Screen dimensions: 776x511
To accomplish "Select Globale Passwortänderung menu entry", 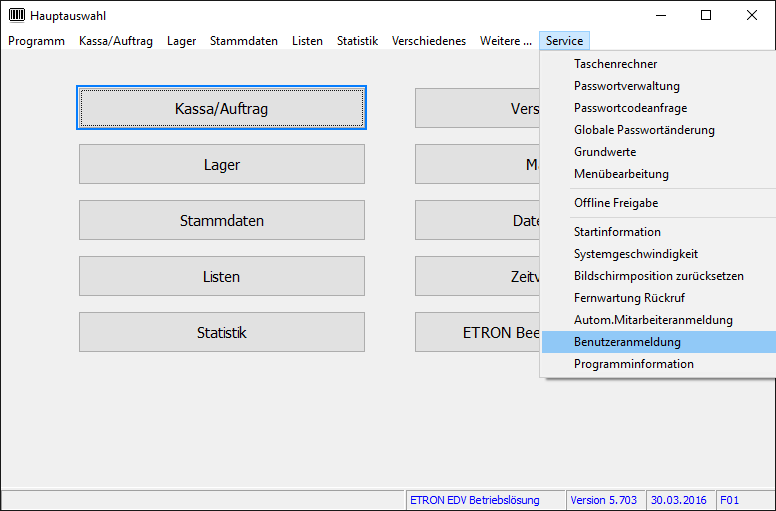I will pos(644,130).
